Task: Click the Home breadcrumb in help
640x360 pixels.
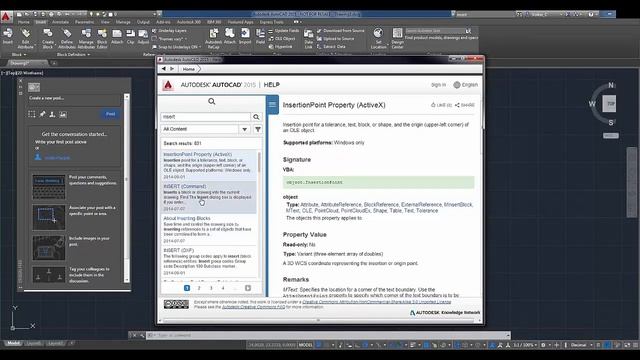Action: (189, 69)
